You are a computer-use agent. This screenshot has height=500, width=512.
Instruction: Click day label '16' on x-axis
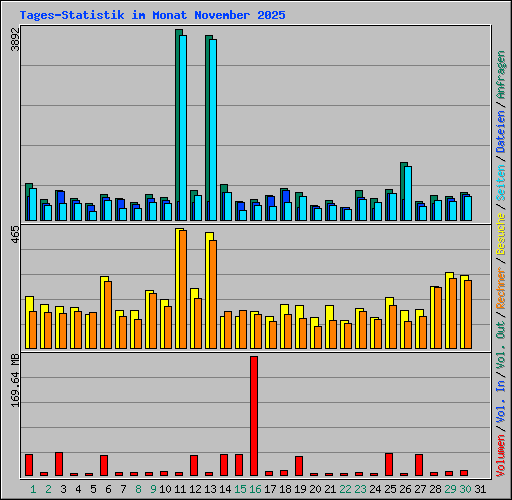tap(255, 489)
